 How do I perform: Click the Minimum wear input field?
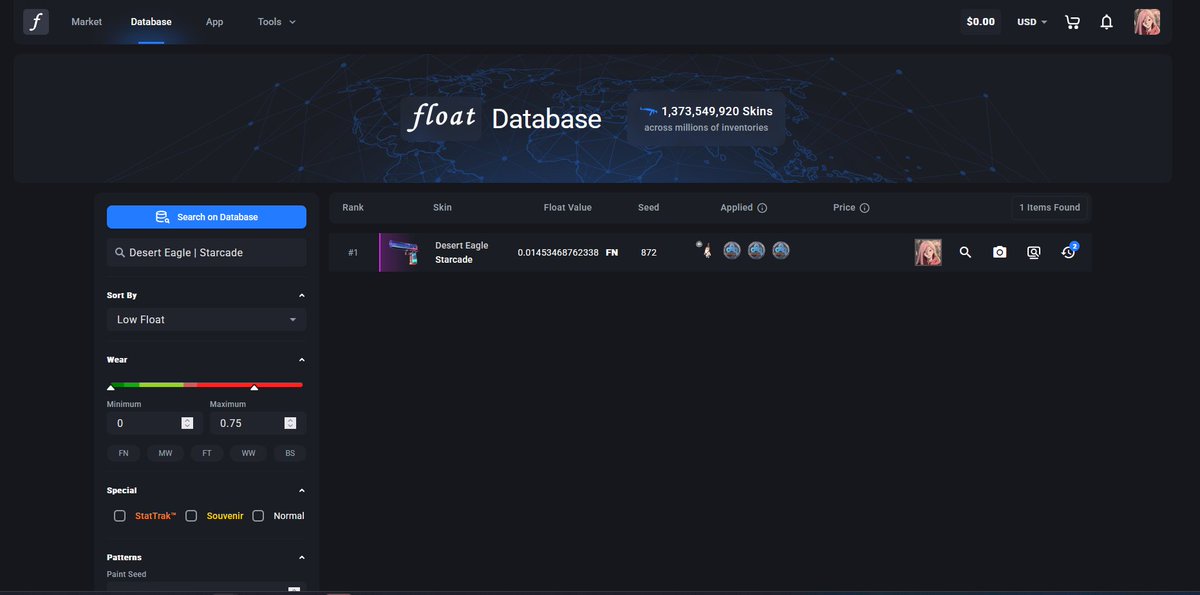tap(155, 423)
